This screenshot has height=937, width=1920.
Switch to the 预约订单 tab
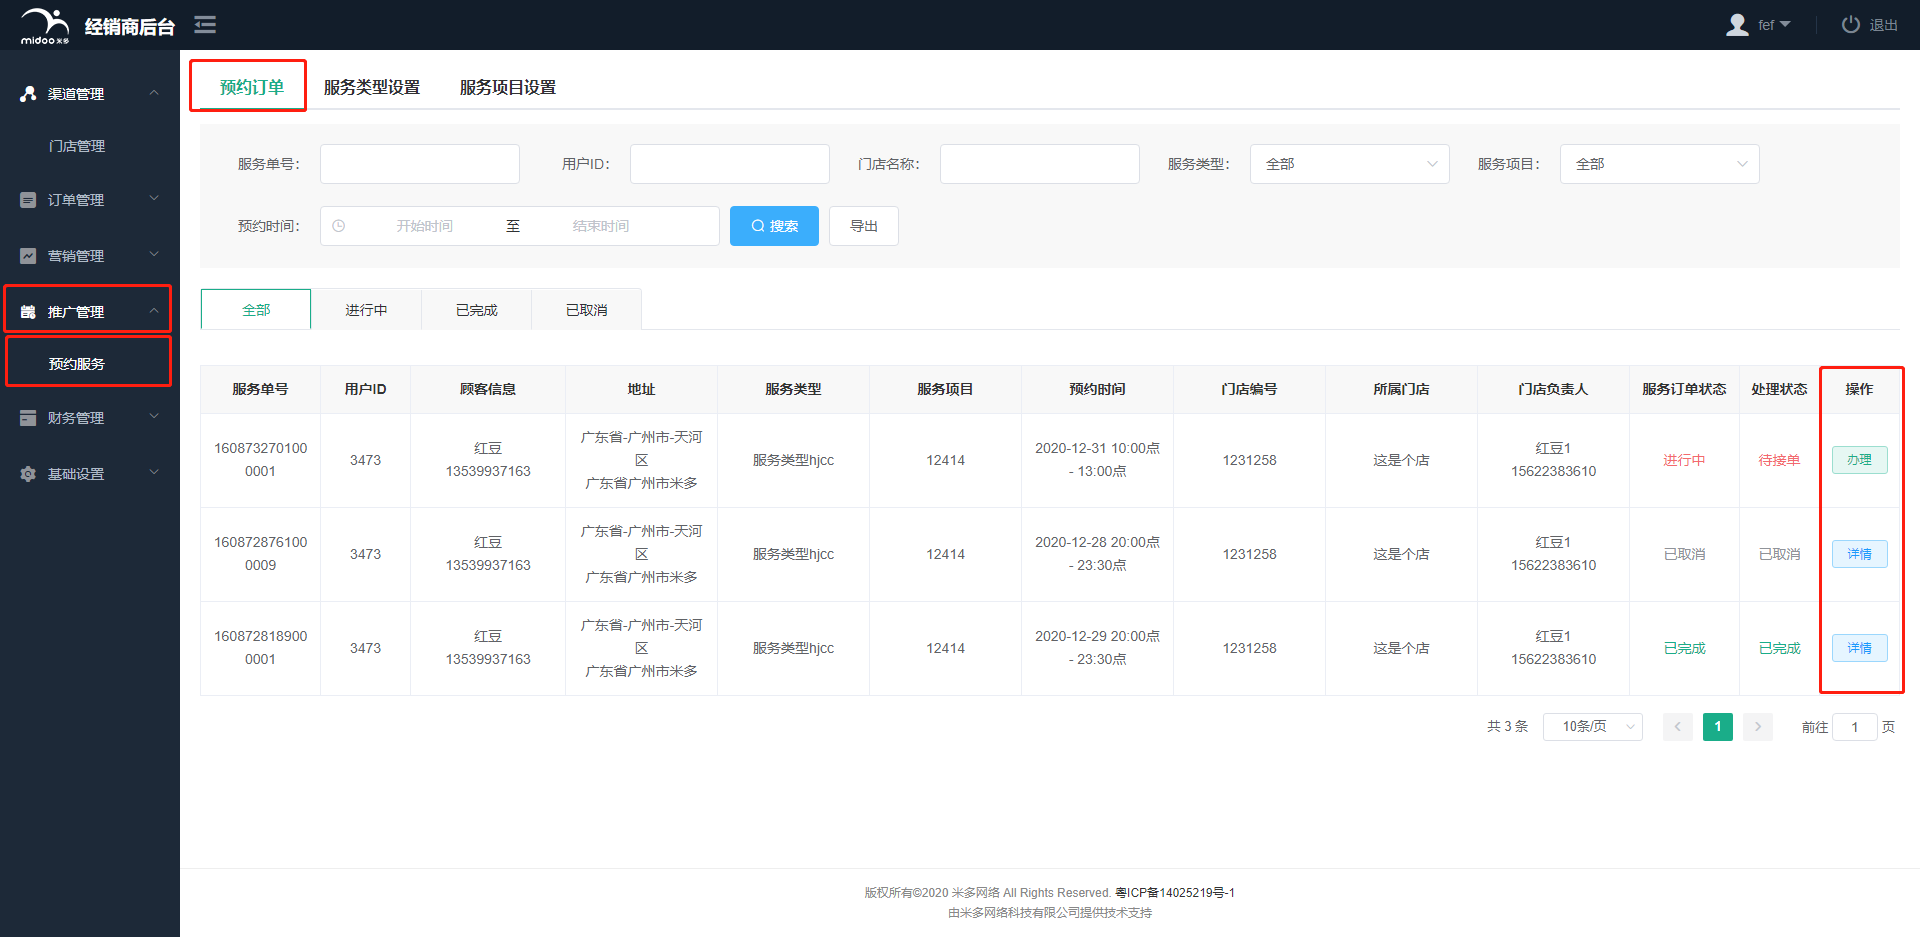pyautogui.click(x=252, y=87)
